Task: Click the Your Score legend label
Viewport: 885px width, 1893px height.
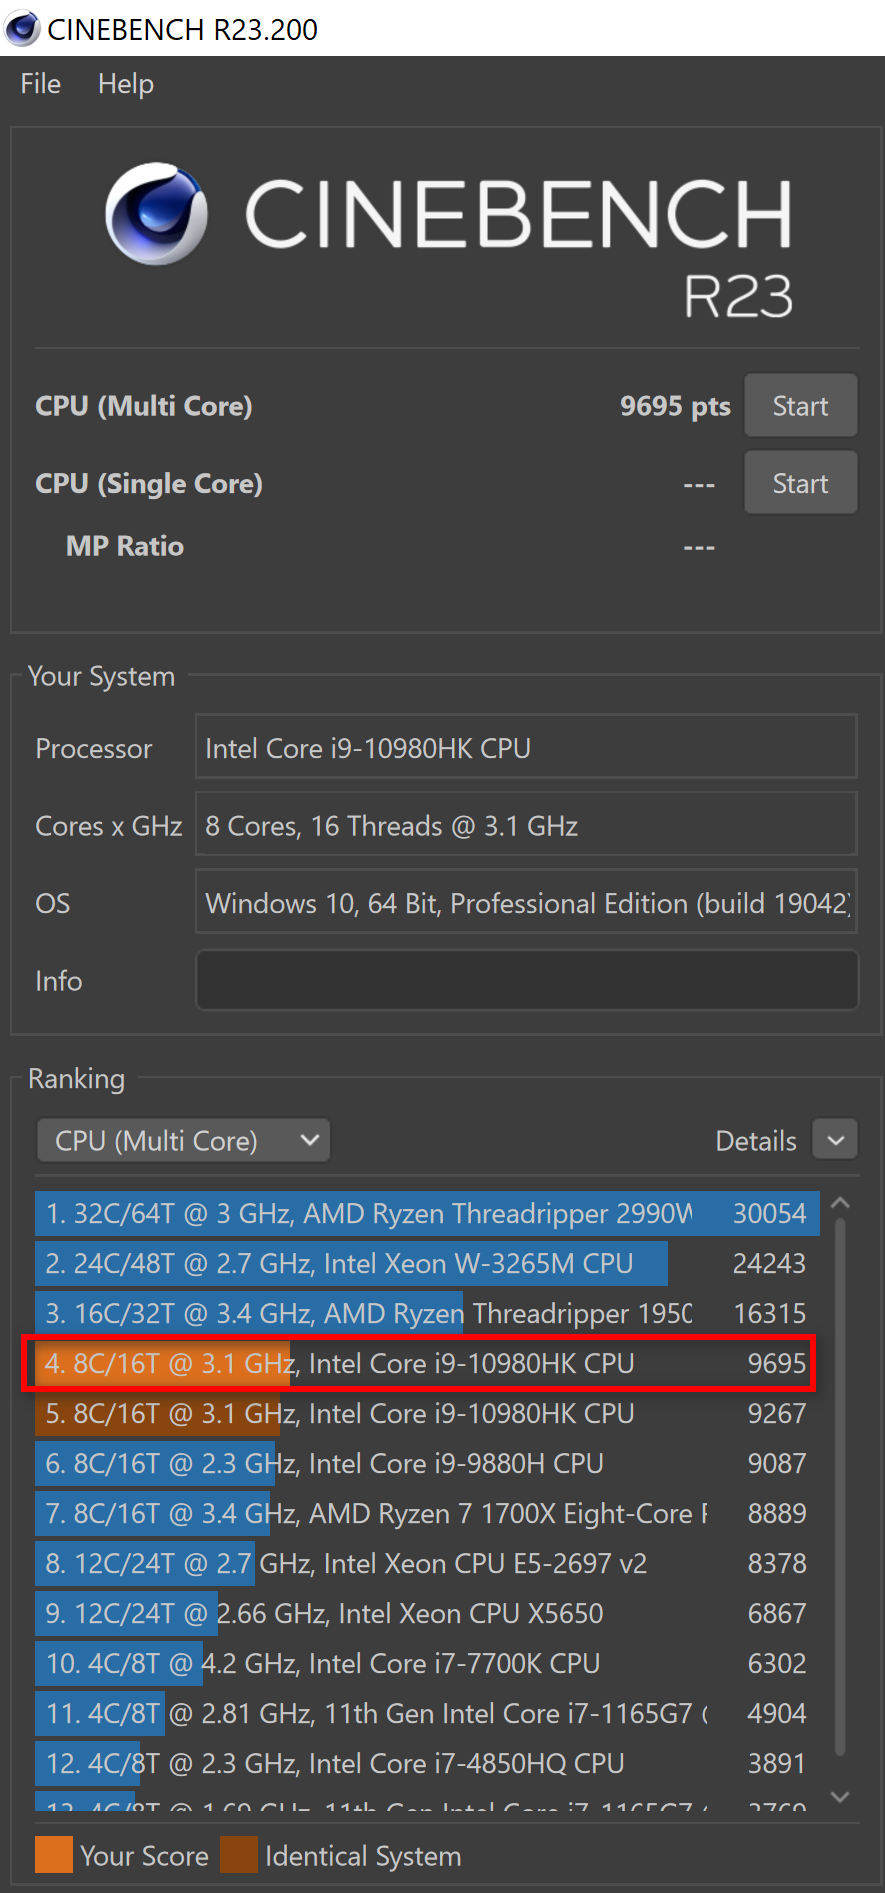Action: tap(144, 1856)
